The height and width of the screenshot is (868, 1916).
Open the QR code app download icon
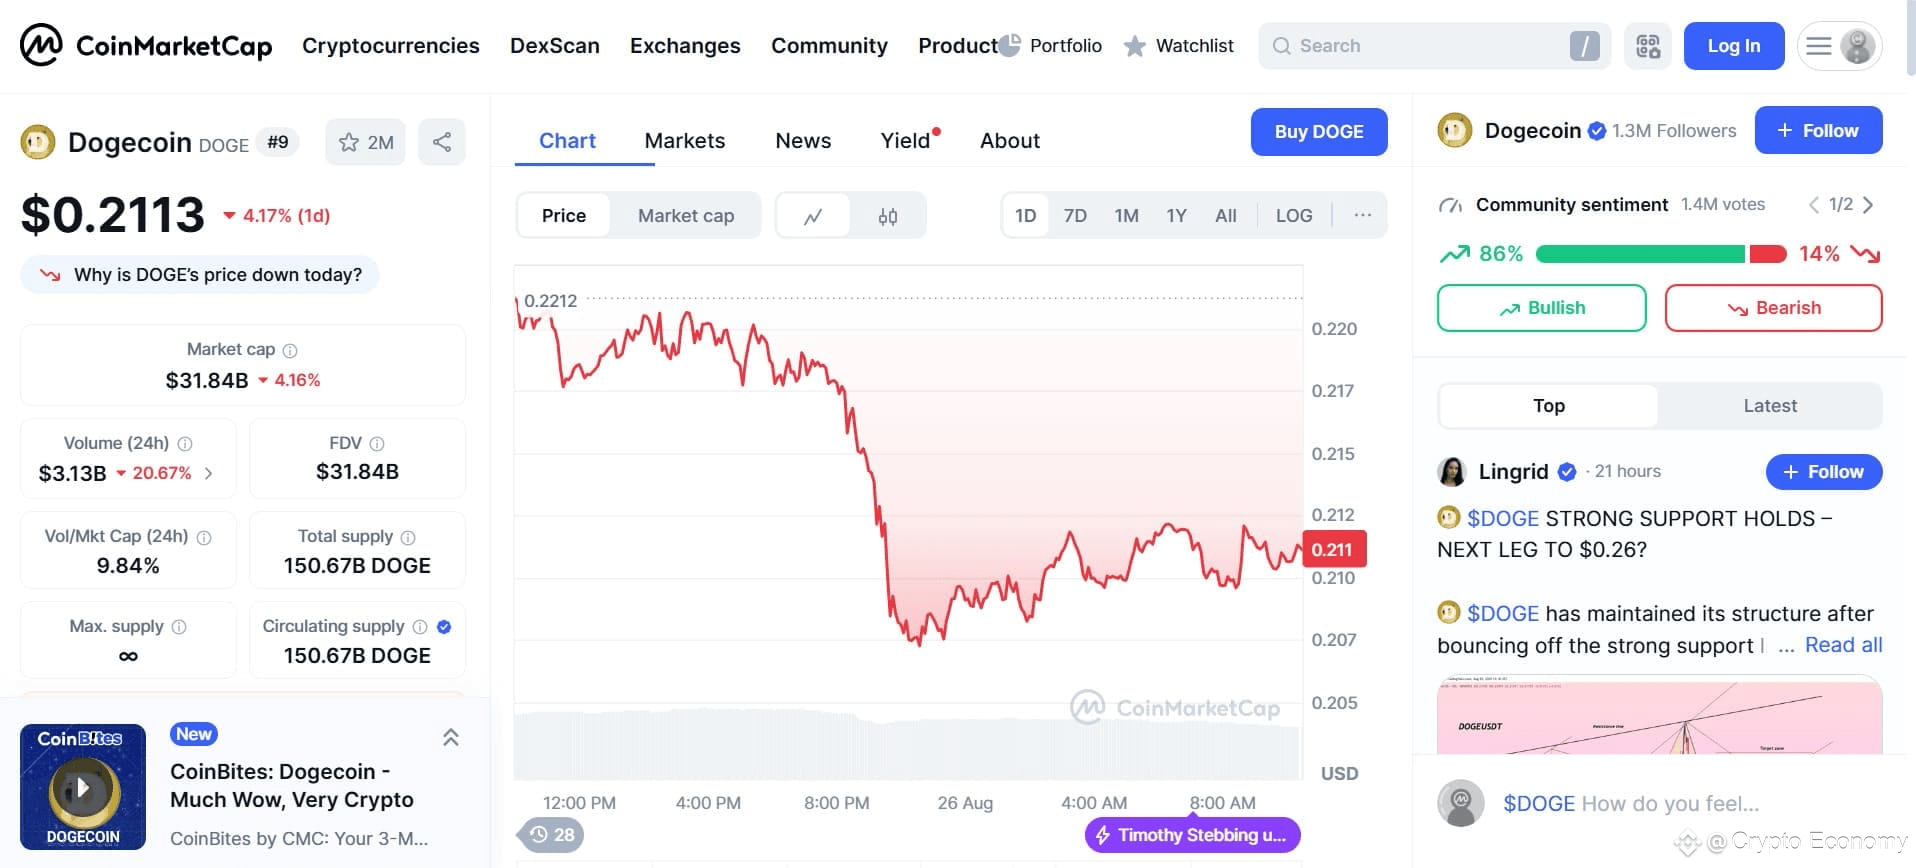(1648, 46)
